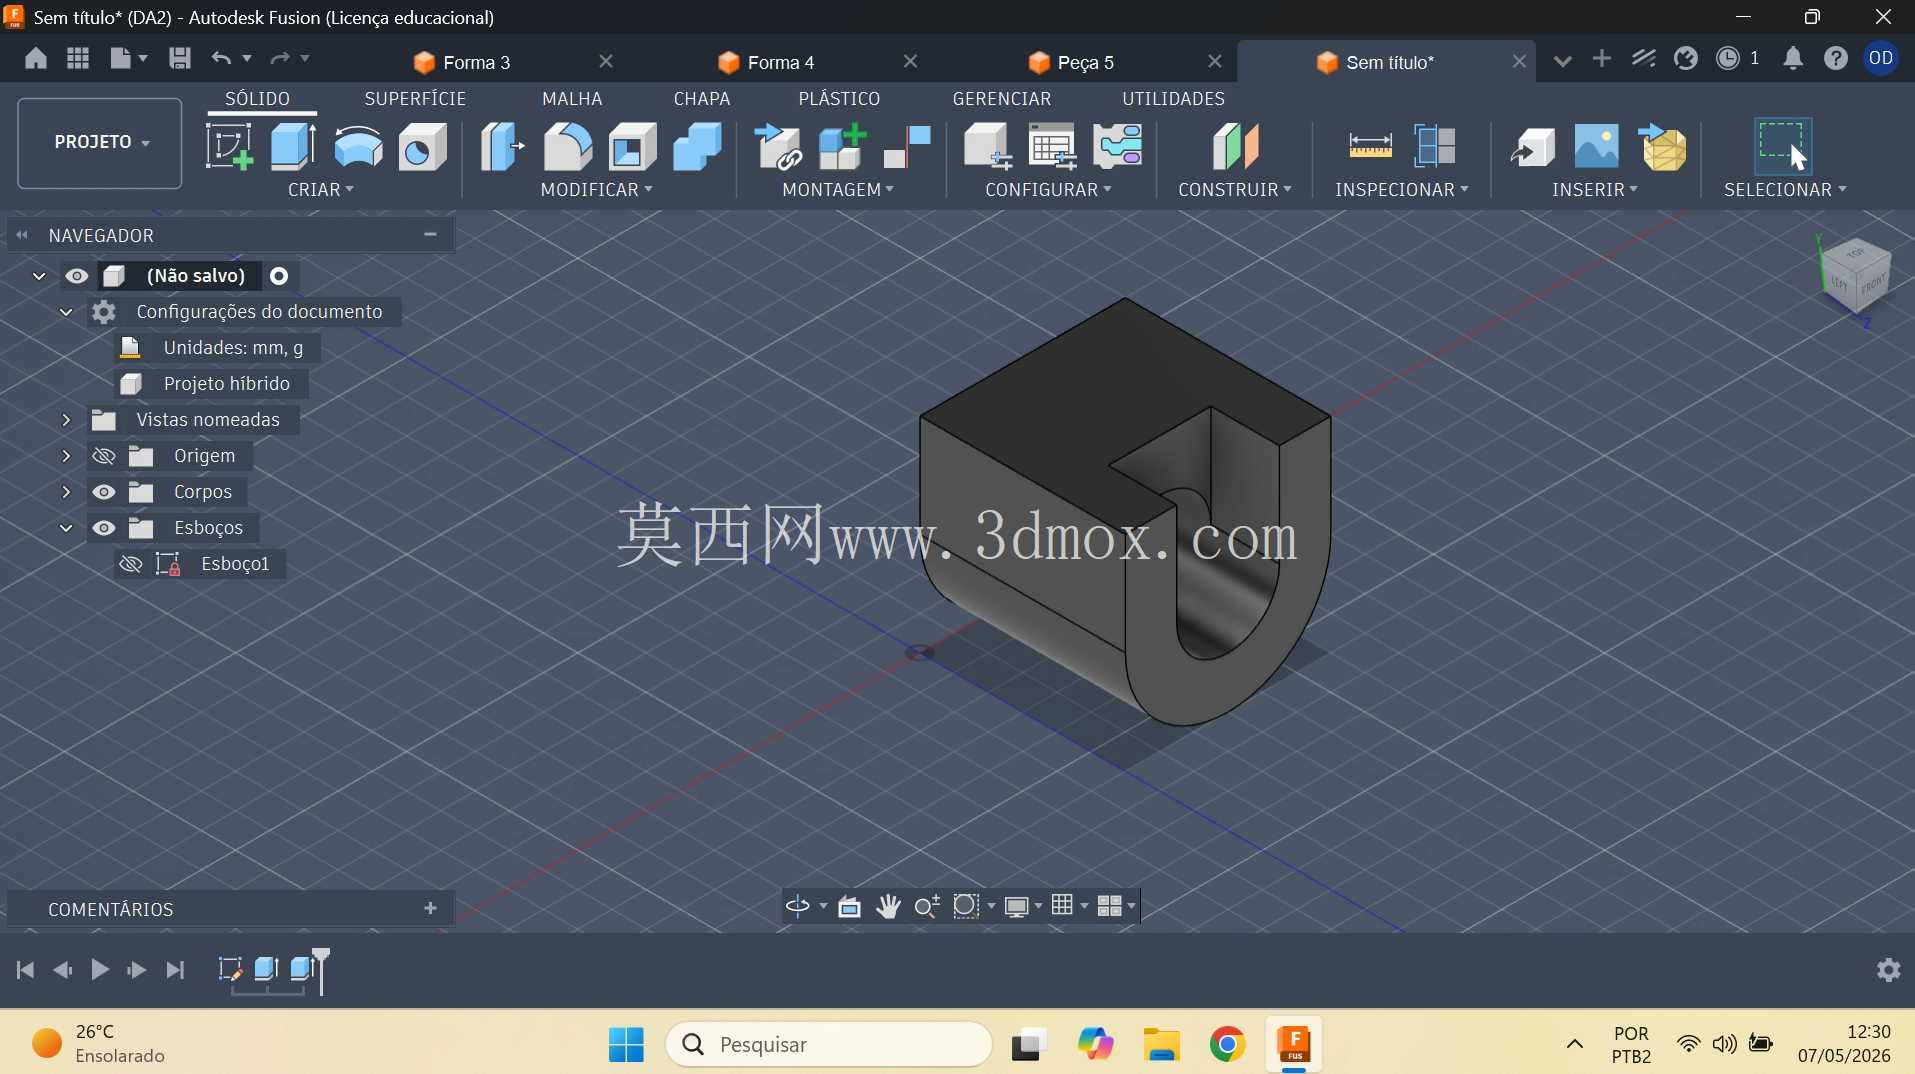Click the ViewCube orientation widget
Image resolution: width=1915 pixels, height=1074 pixels.
[1855, 278]
